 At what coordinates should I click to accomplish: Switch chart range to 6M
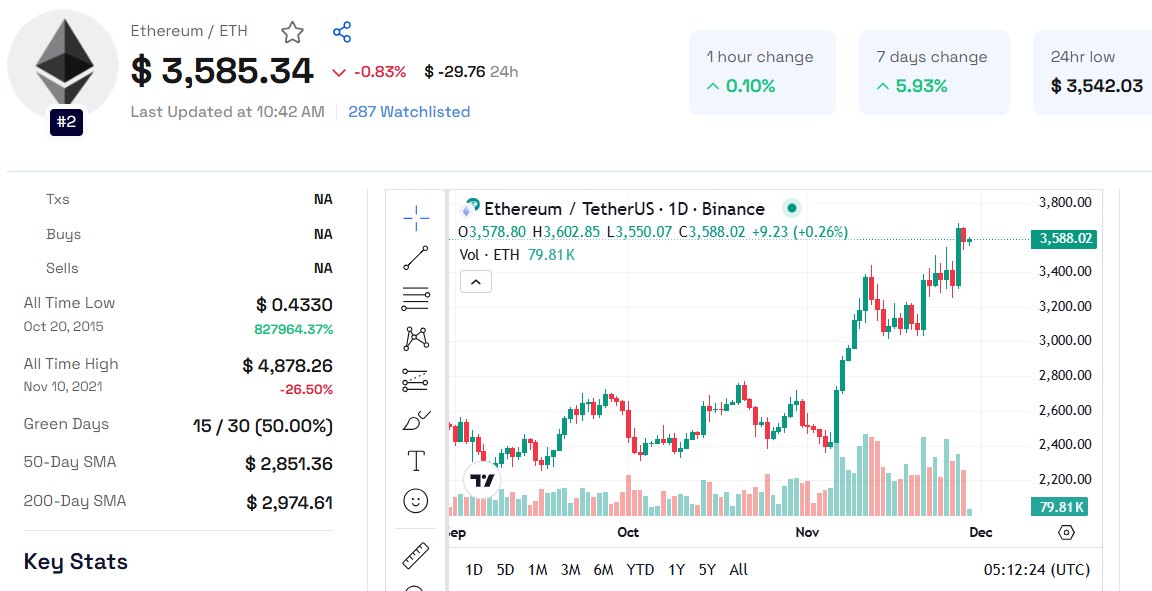[603, 570]
